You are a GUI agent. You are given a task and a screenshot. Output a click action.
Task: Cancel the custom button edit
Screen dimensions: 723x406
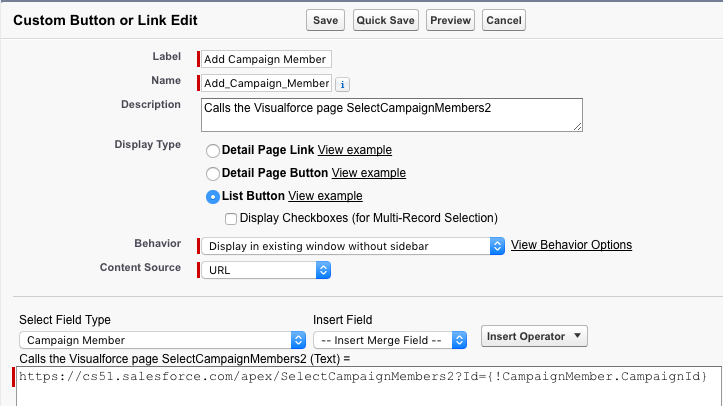click(x=504, y=20)
